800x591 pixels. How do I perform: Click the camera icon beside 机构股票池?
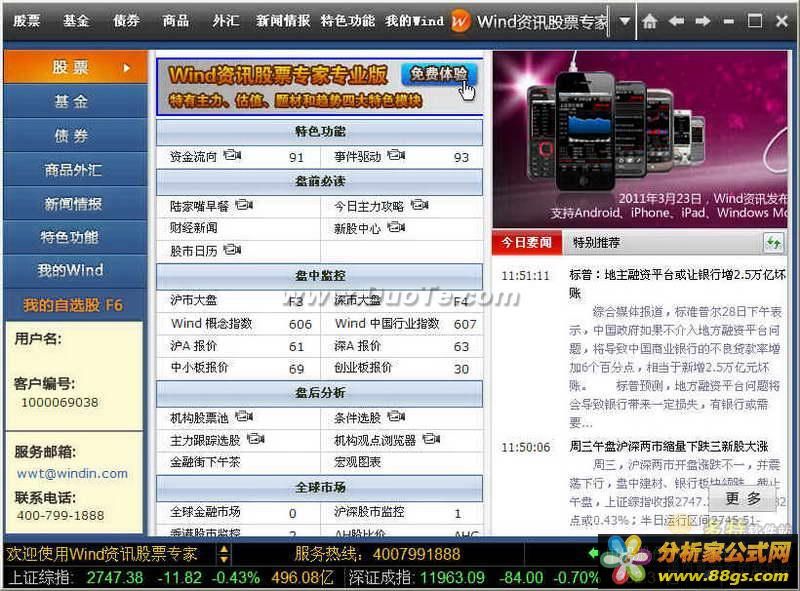(x=244, y=416)
